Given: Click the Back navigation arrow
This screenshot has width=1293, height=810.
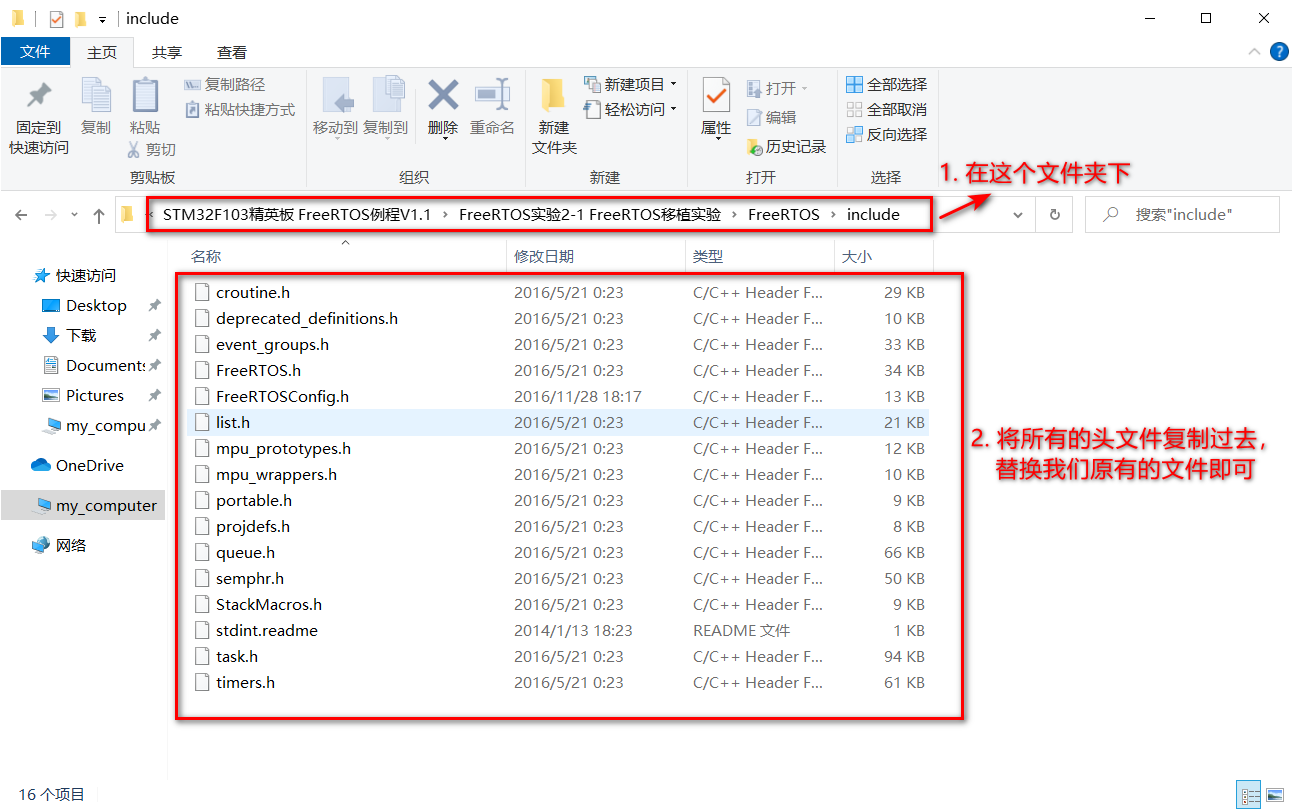Looking at the screenshot, I should (22, 215).
